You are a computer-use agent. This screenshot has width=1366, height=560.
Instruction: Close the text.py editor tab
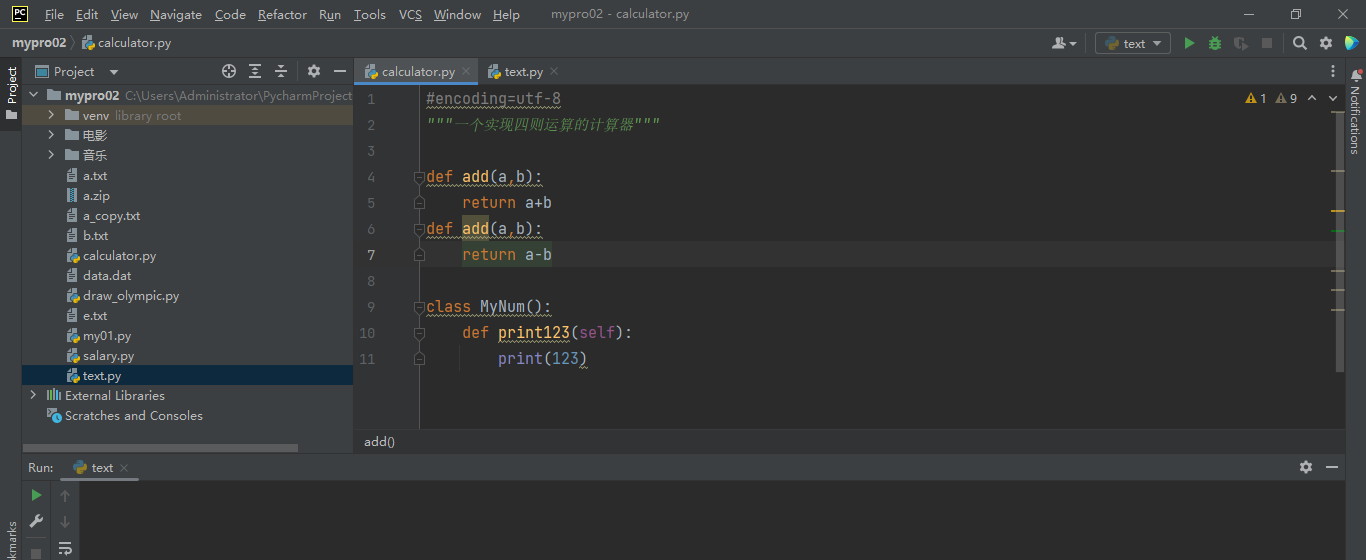(554, 71)
